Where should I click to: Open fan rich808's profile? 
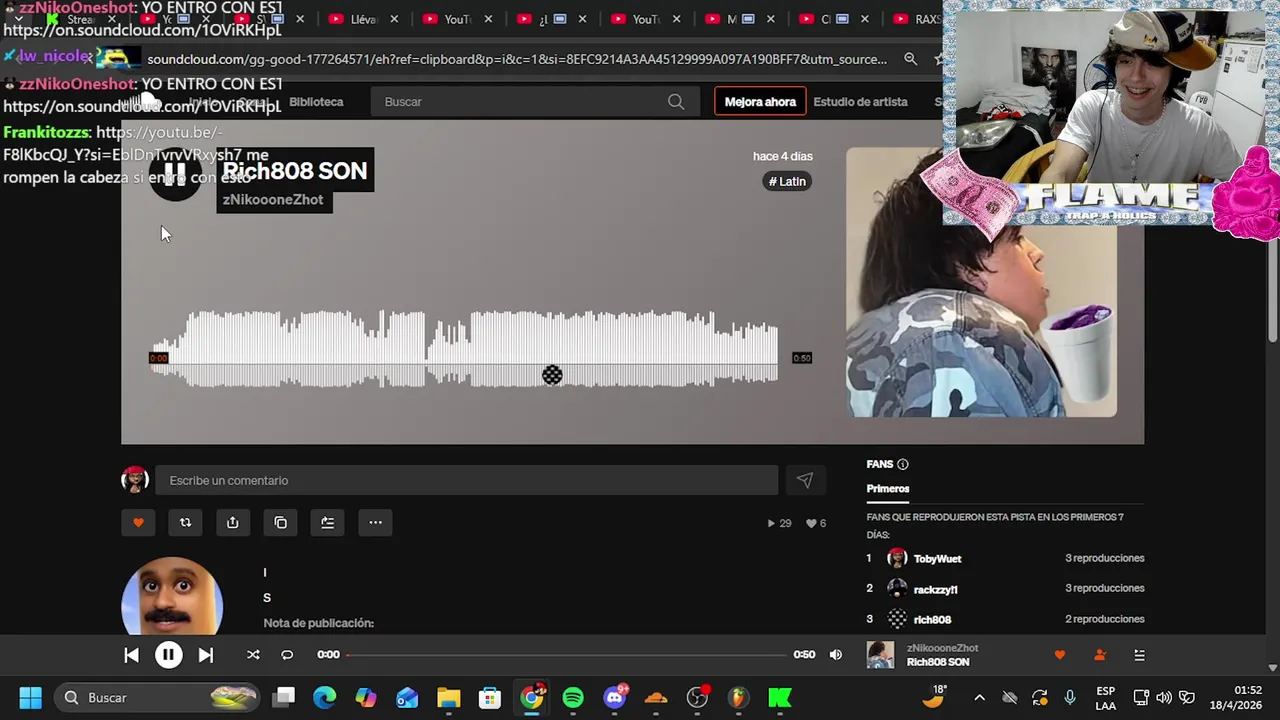pyautogui.click(x=932, y=619)
